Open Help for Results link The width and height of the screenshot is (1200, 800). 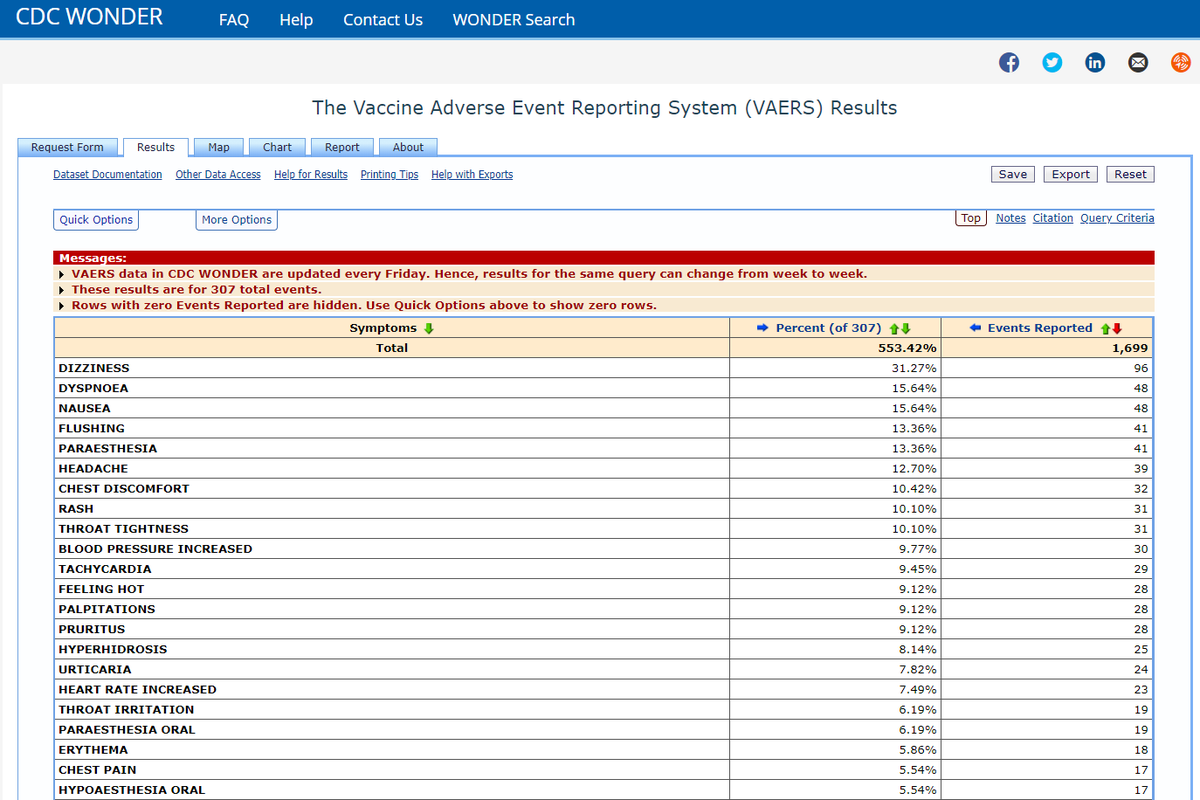click(311, 174)
